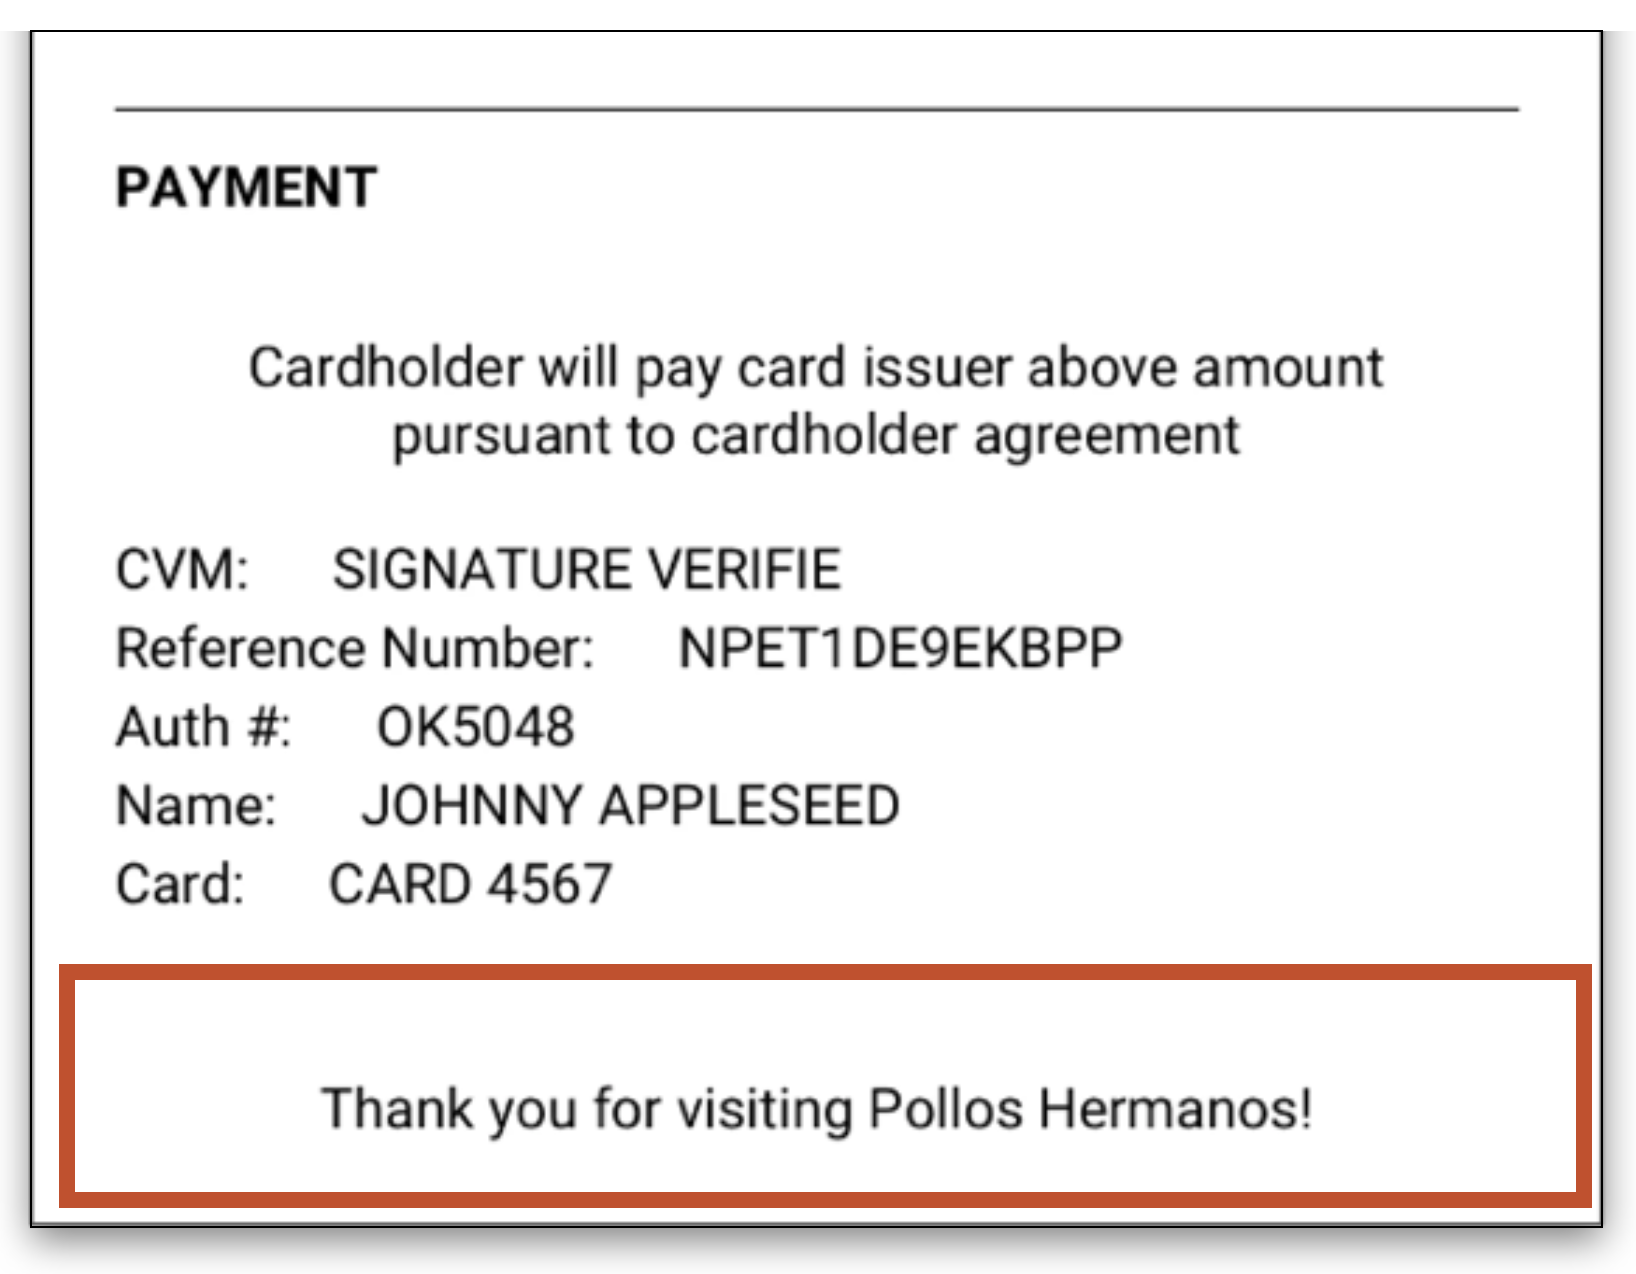The image size is (1636, 1274).
Task: Click the Auth # label
Action: [x=204, y=726]
